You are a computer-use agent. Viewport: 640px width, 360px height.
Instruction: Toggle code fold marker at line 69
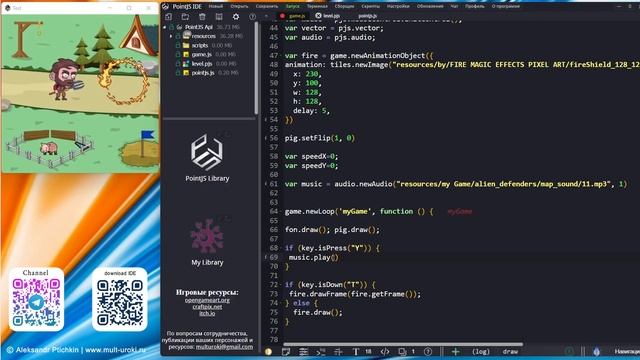266,257
